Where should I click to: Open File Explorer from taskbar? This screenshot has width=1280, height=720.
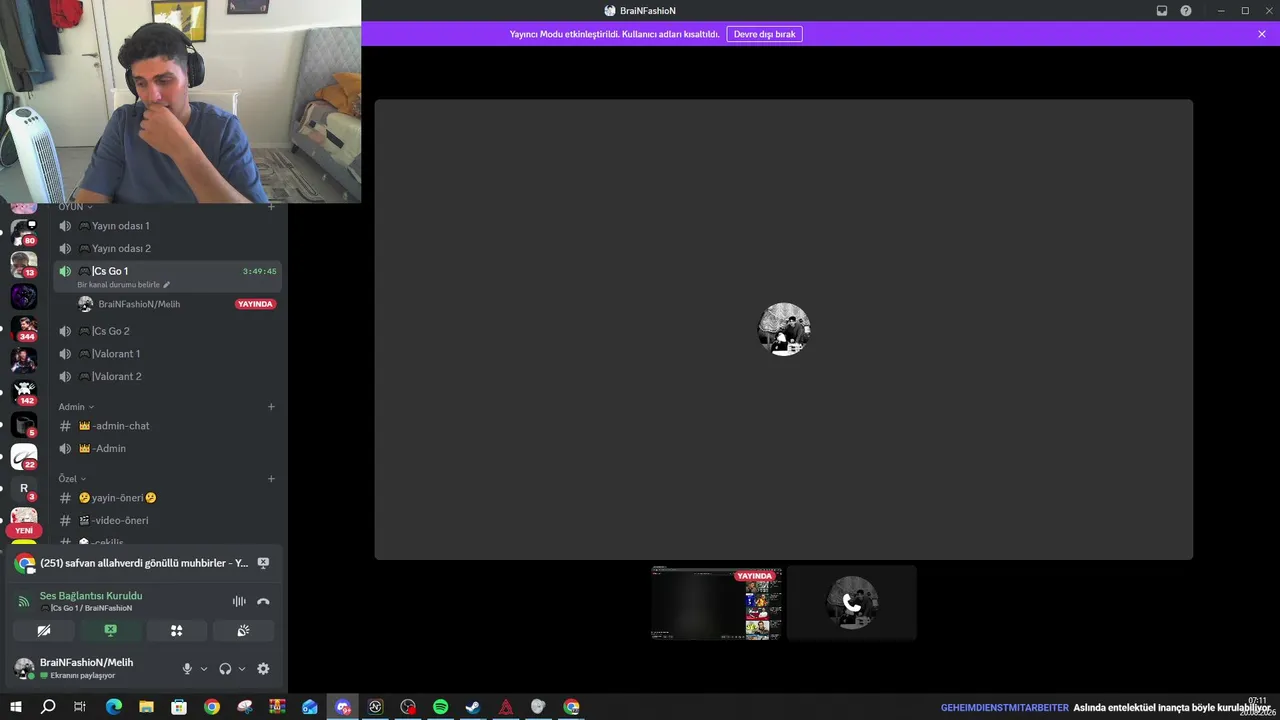(x=146, y=707)
